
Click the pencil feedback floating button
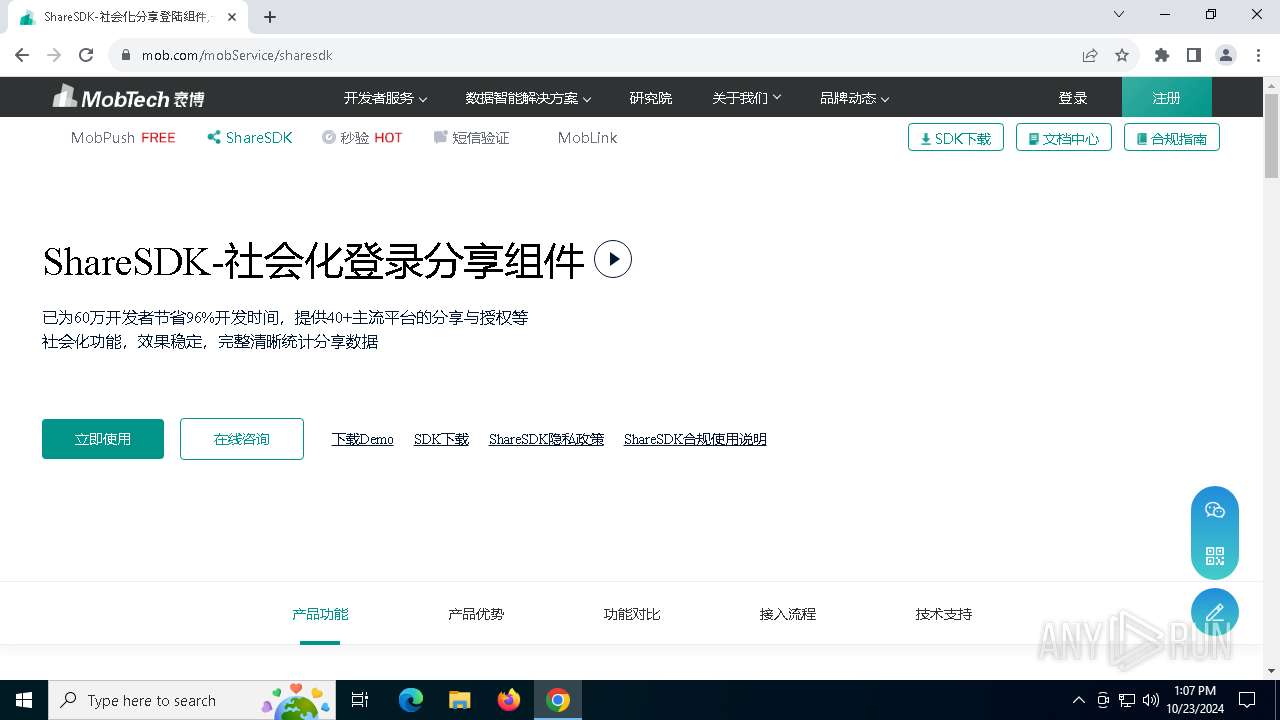click(x=1215, y=612)
